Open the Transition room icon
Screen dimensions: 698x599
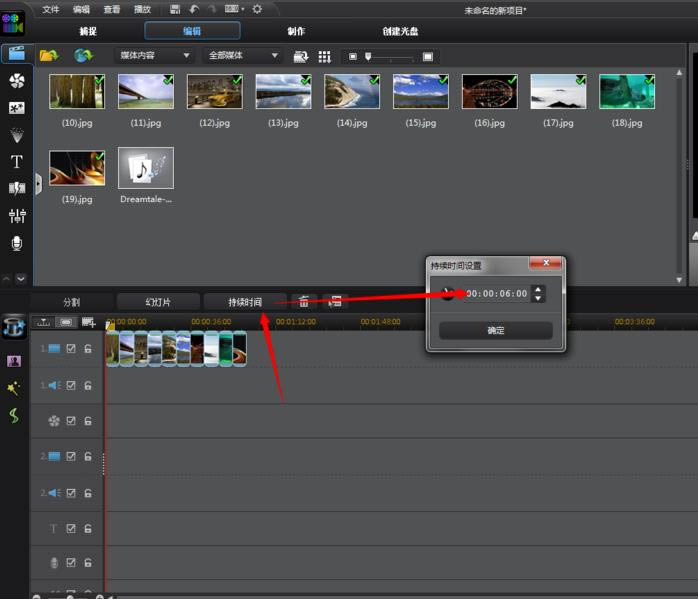(17, 189)
